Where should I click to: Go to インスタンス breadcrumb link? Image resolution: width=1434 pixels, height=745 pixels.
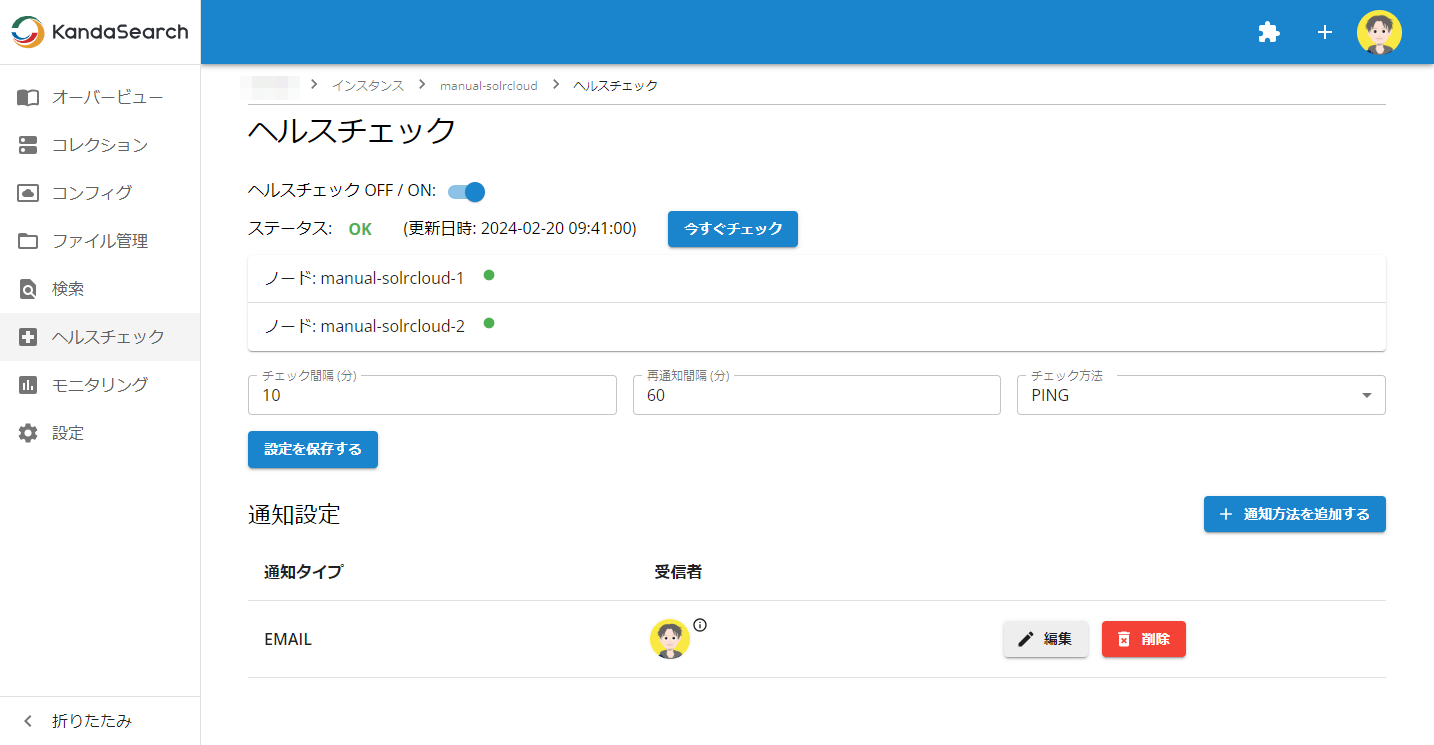[x=368, y=86]
